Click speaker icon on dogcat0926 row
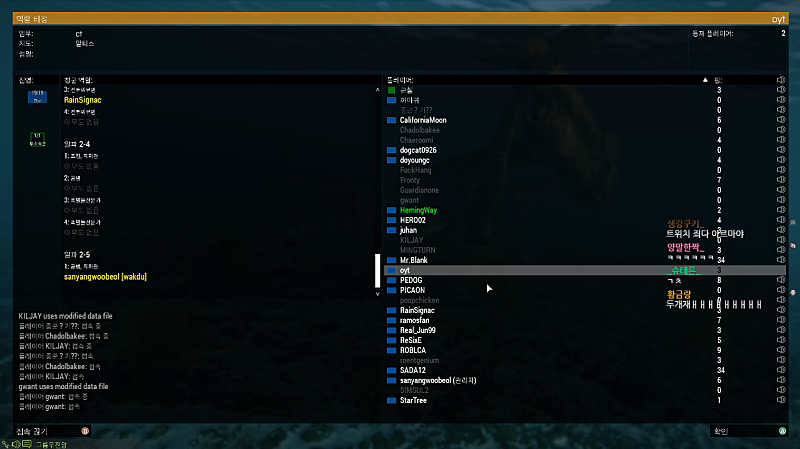Viewport: 800px width, 449px height. click(781, 150)
